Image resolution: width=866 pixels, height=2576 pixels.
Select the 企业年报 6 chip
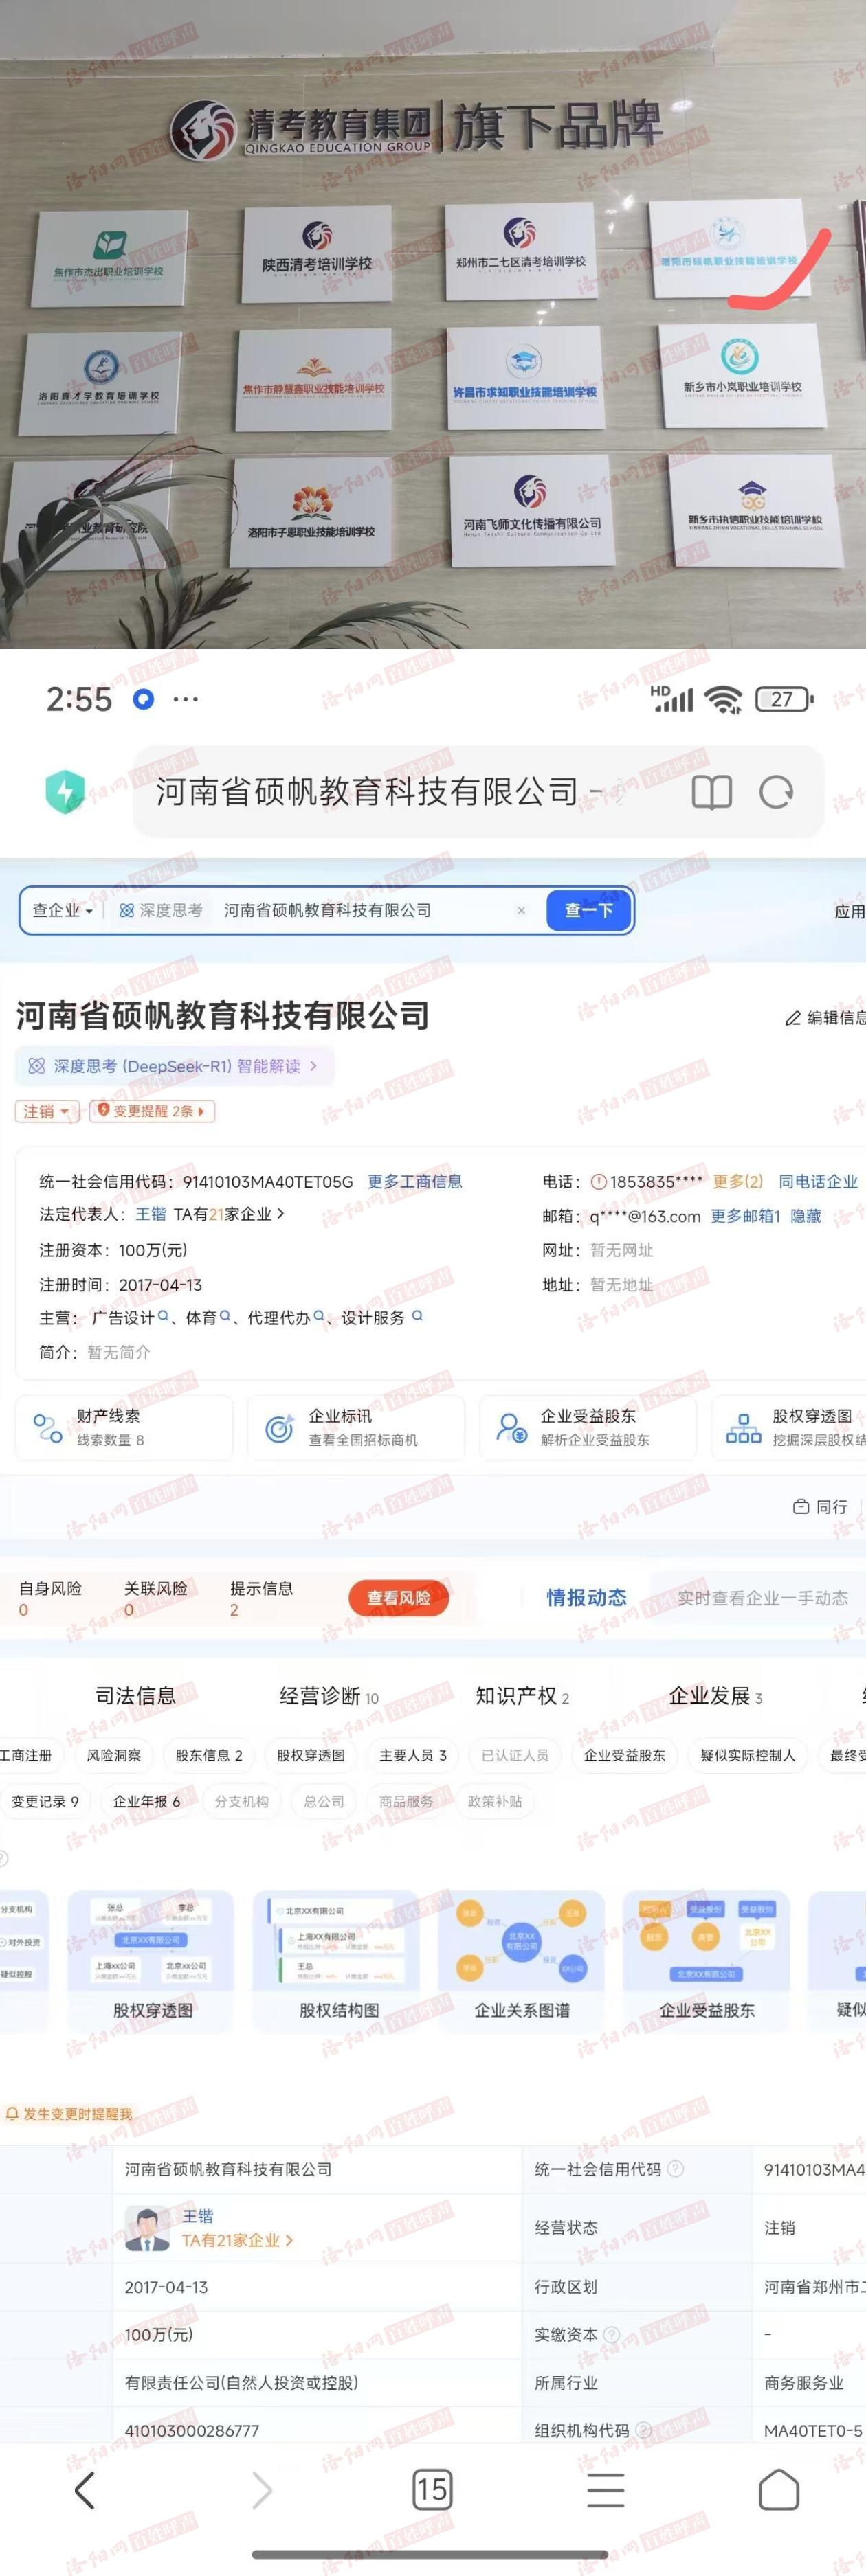pyautogui.click(x=147, y=1801)
